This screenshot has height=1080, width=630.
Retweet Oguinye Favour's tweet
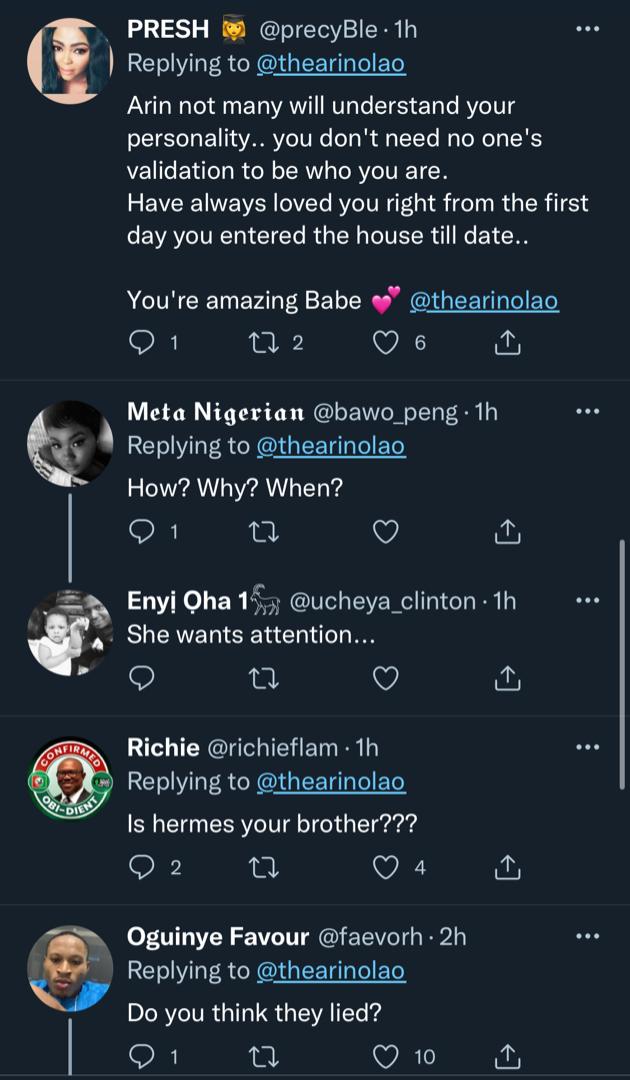(264, 1055)
